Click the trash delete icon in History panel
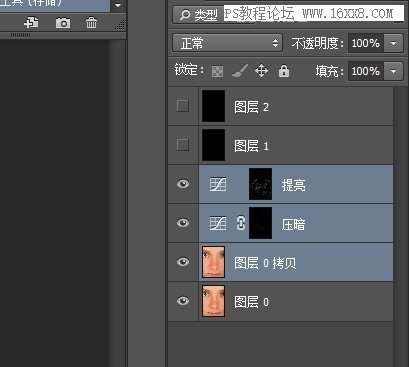 pos(91,23)
